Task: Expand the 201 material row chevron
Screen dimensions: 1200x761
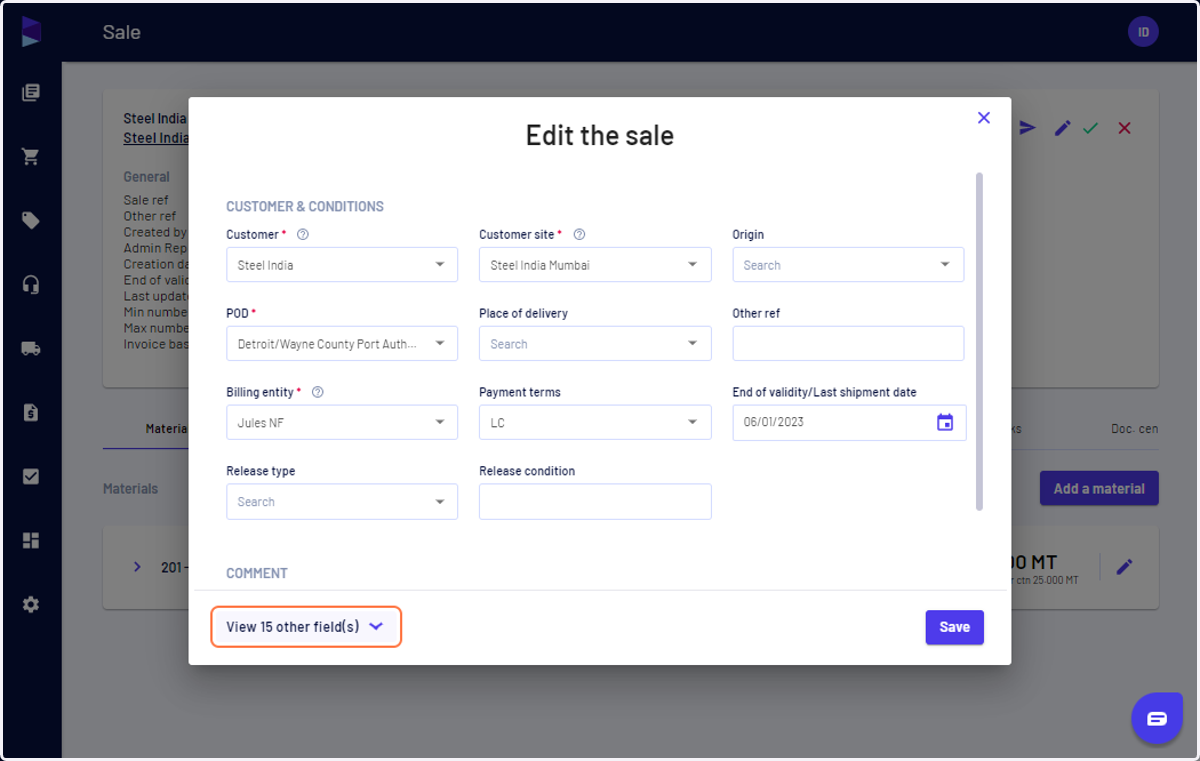Action: 138,567
